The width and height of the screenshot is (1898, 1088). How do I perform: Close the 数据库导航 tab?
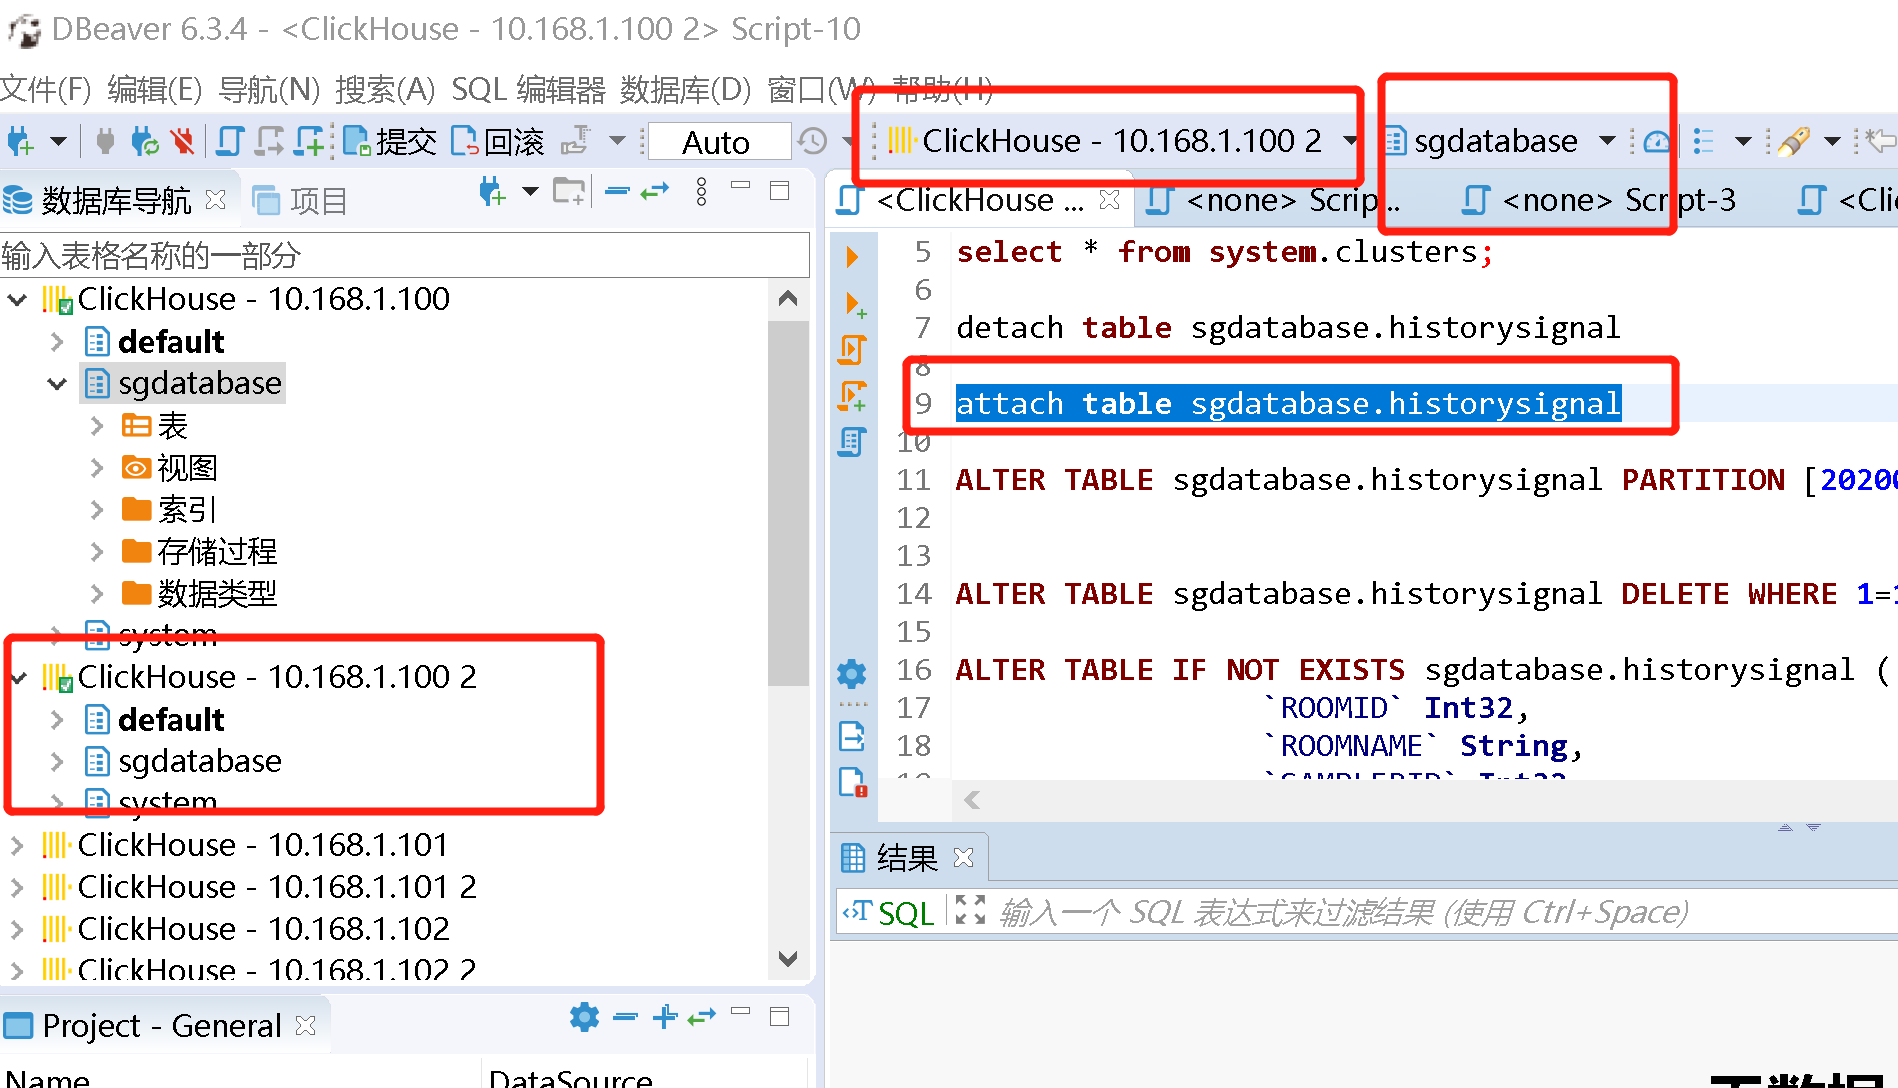215,199
